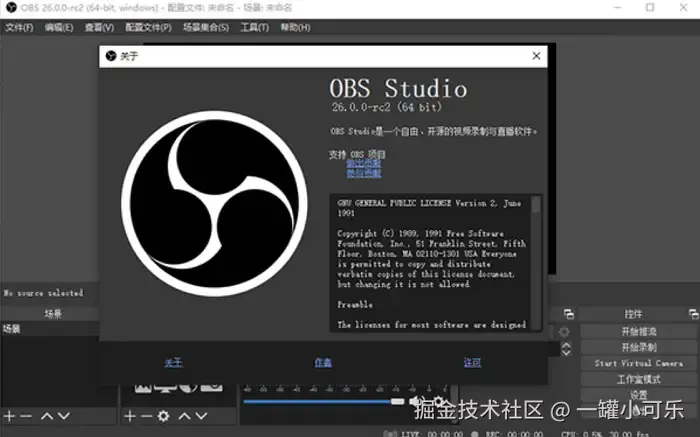Move the source up with the up arrow
This screenshot has height=437, width=700.
pyautogui.click(x=184, y=416)
